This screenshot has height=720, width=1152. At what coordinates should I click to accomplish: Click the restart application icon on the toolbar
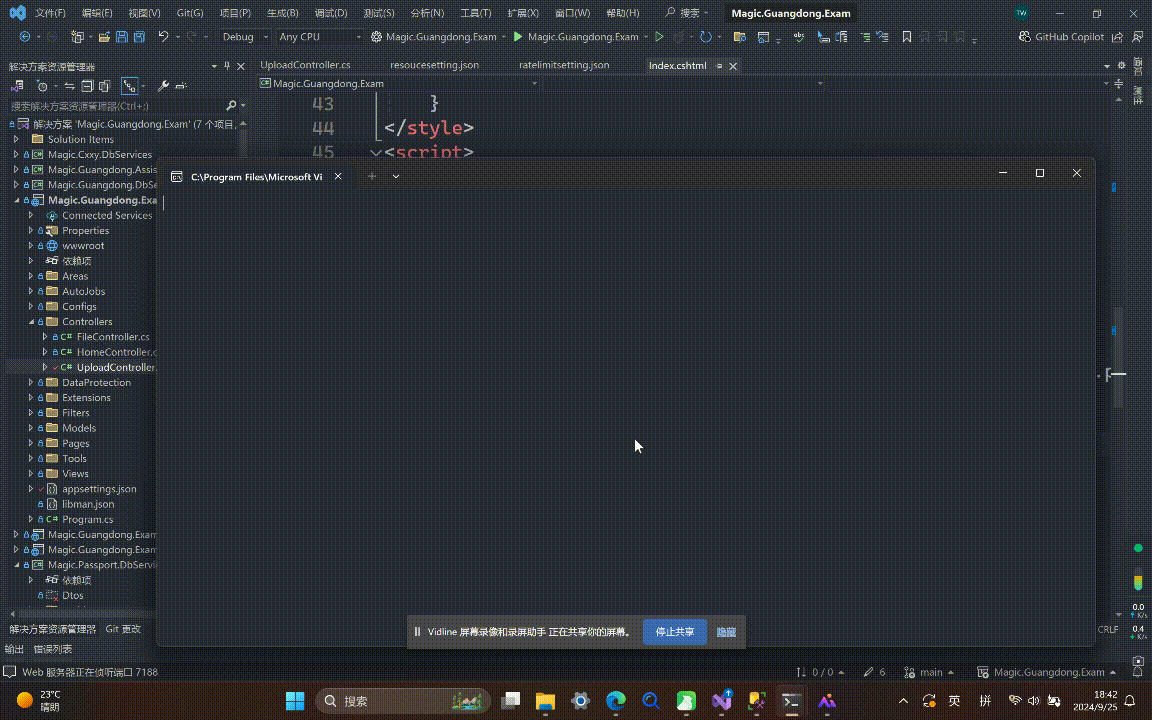(707, 36)
